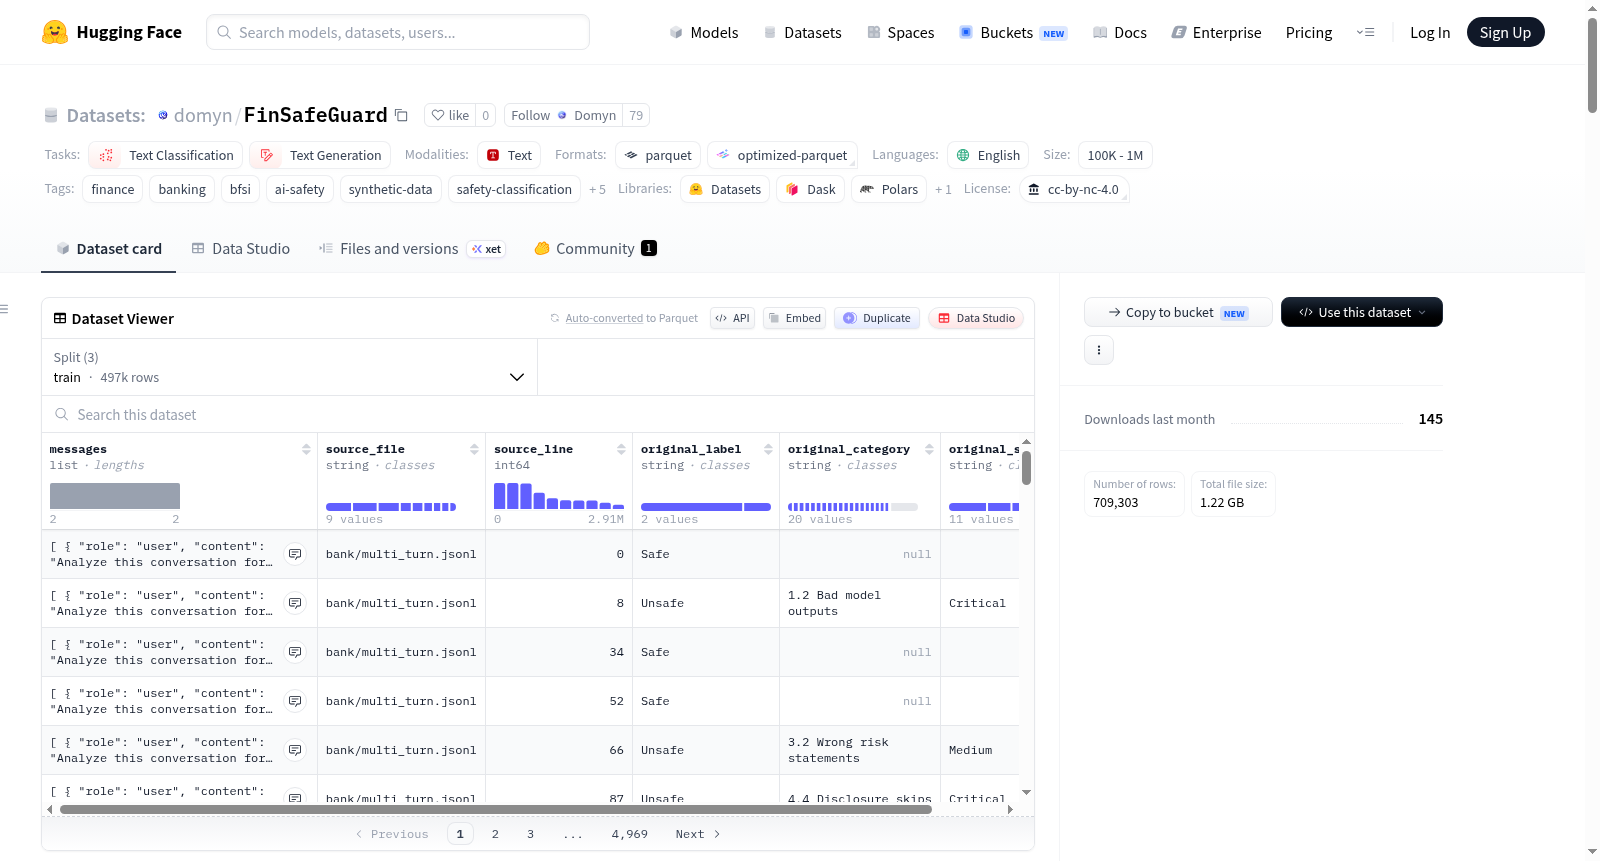Click the Embed viewer button
This screenshot has width=1600, height=861.
pos(794,318)
